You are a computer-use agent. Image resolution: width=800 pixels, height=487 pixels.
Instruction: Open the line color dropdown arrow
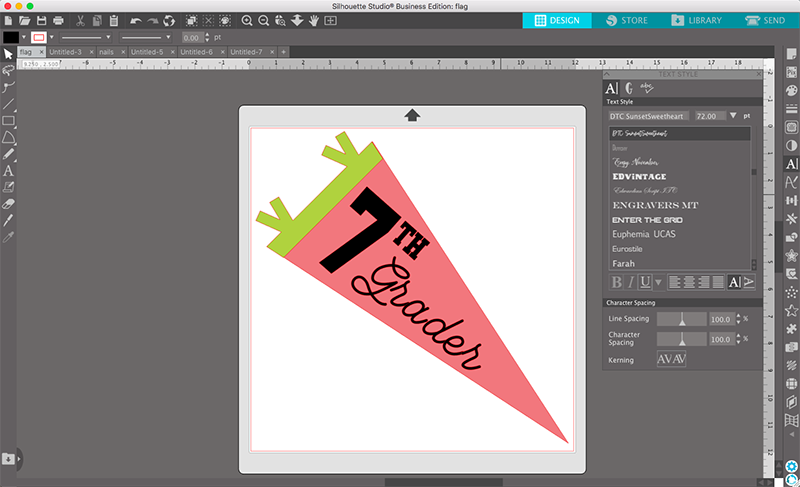tap(52, 37)
